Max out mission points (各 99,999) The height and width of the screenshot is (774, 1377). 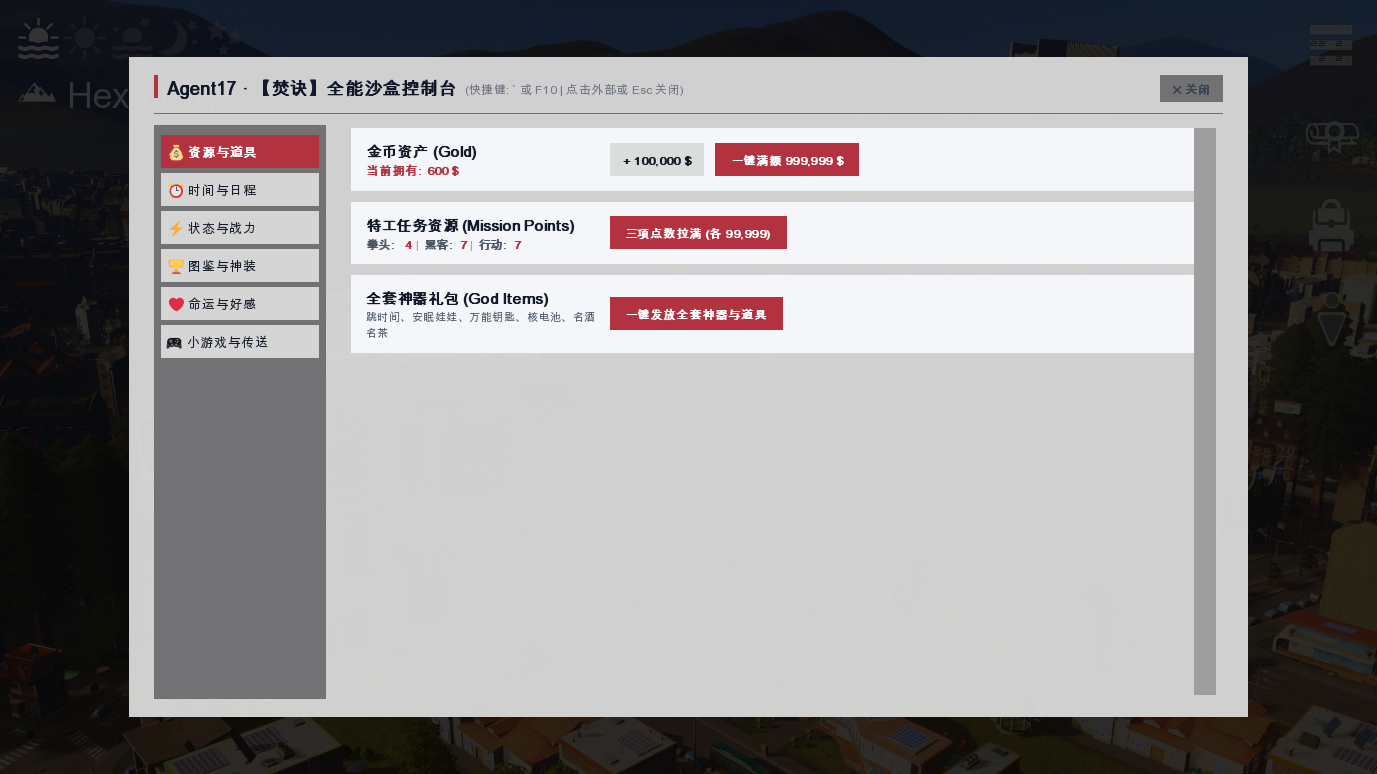point(698,233)
